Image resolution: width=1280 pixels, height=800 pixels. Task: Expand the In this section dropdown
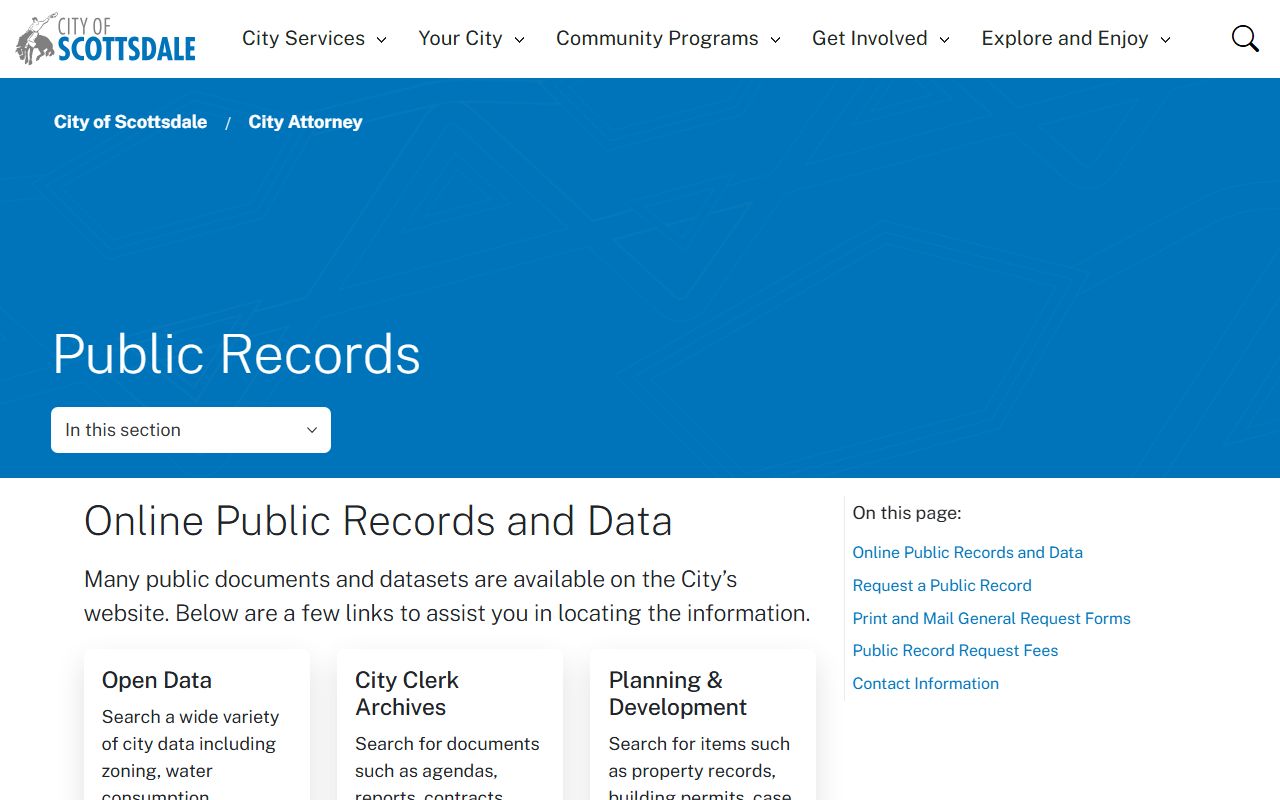pos(191,430)
